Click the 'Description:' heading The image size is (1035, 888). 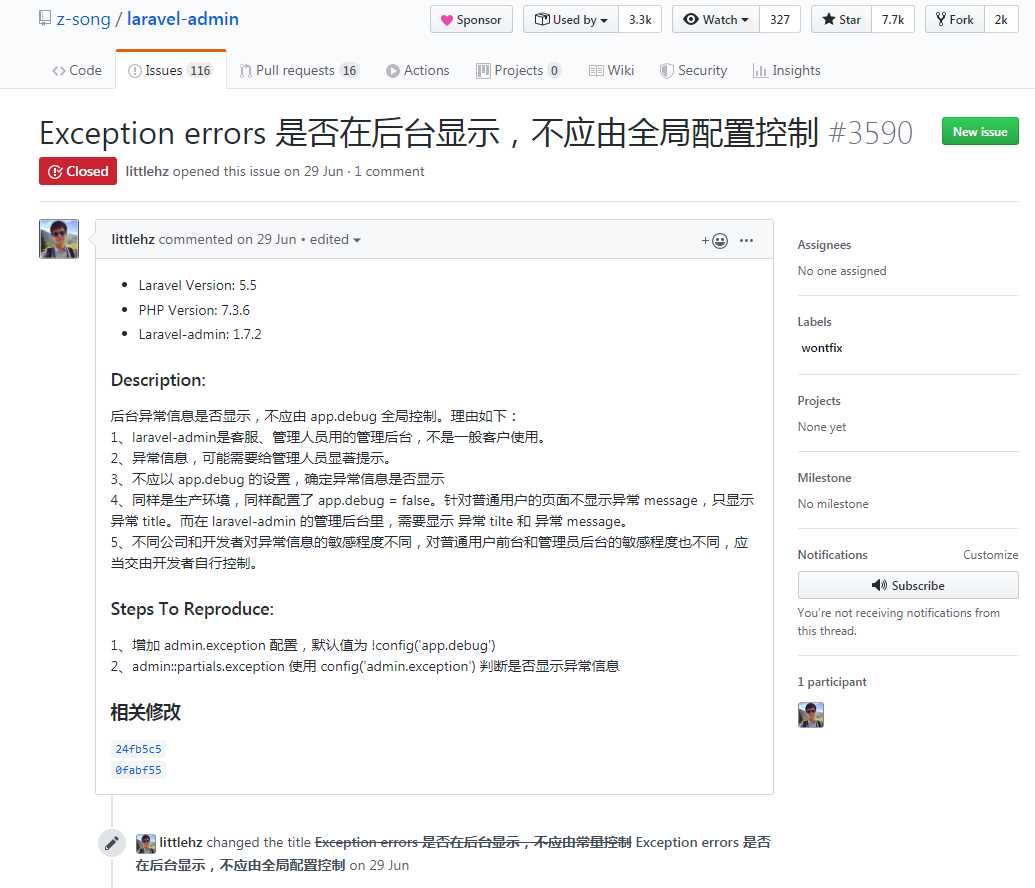tap(158, 380)
